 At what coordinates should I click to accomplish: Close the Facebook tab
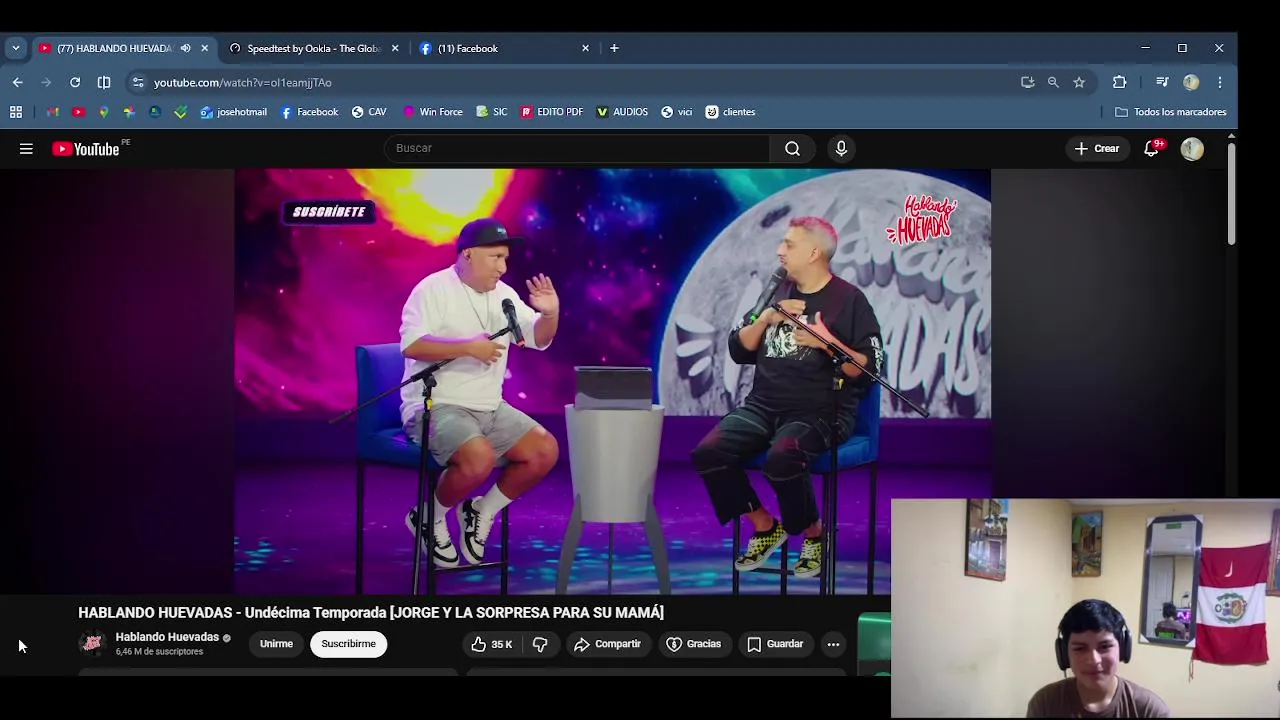coord(585,48)
